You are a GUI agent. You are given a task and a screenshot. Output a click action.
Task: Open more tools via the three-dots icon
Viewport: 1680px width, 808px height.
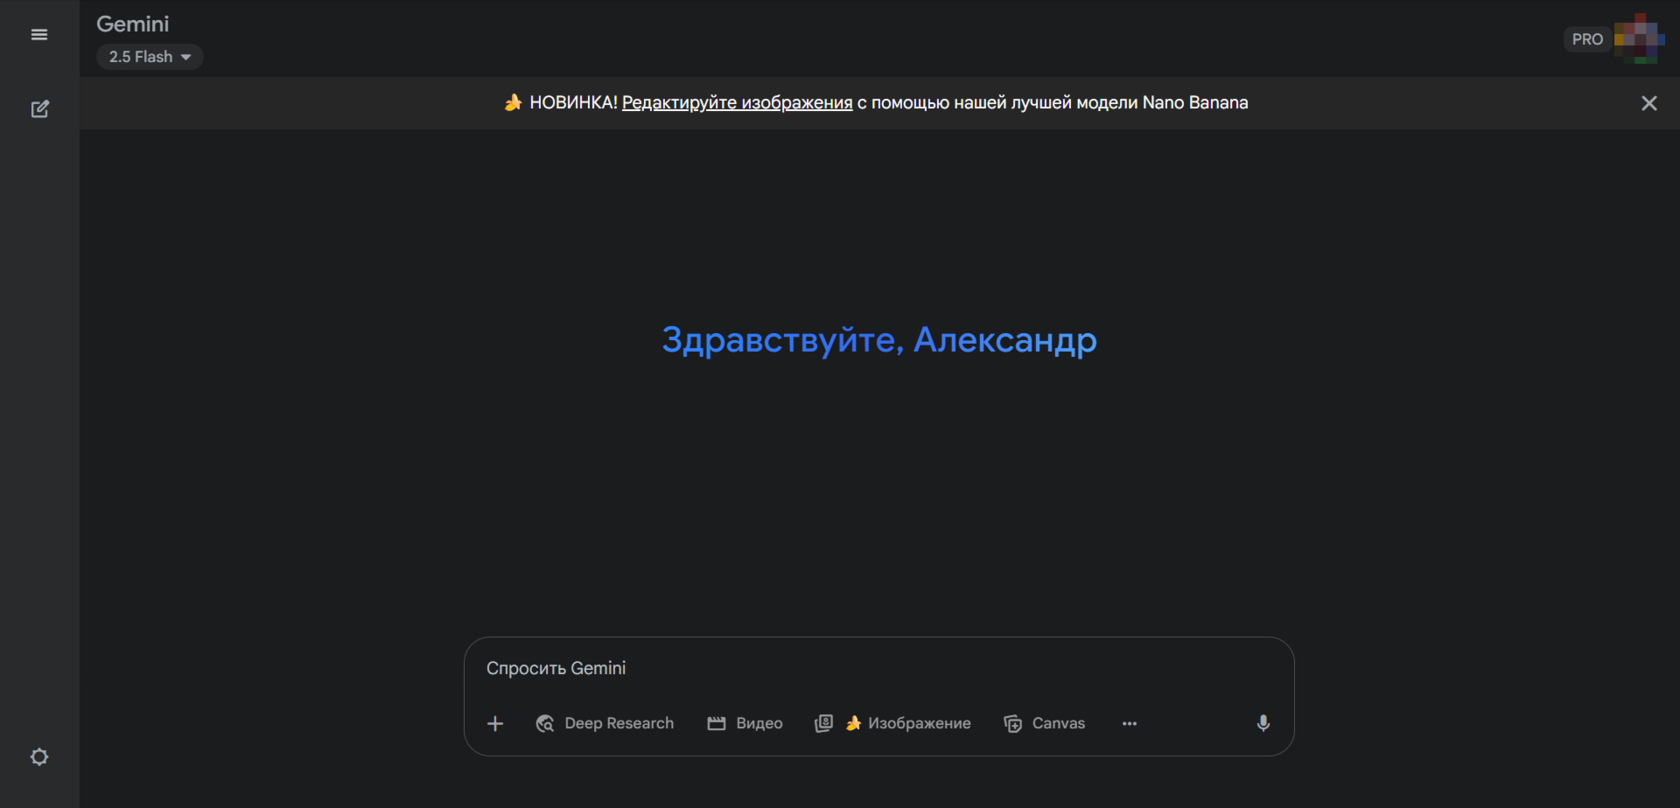[1129, 723]
